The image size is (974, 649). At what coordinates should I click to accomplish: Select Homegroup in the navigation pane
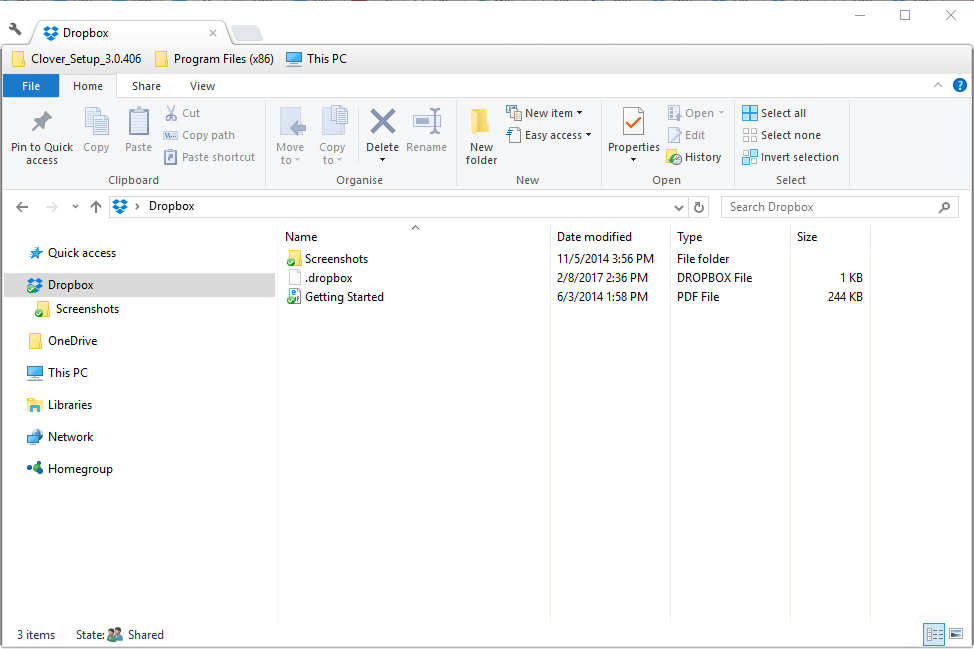tap(70, 469)
